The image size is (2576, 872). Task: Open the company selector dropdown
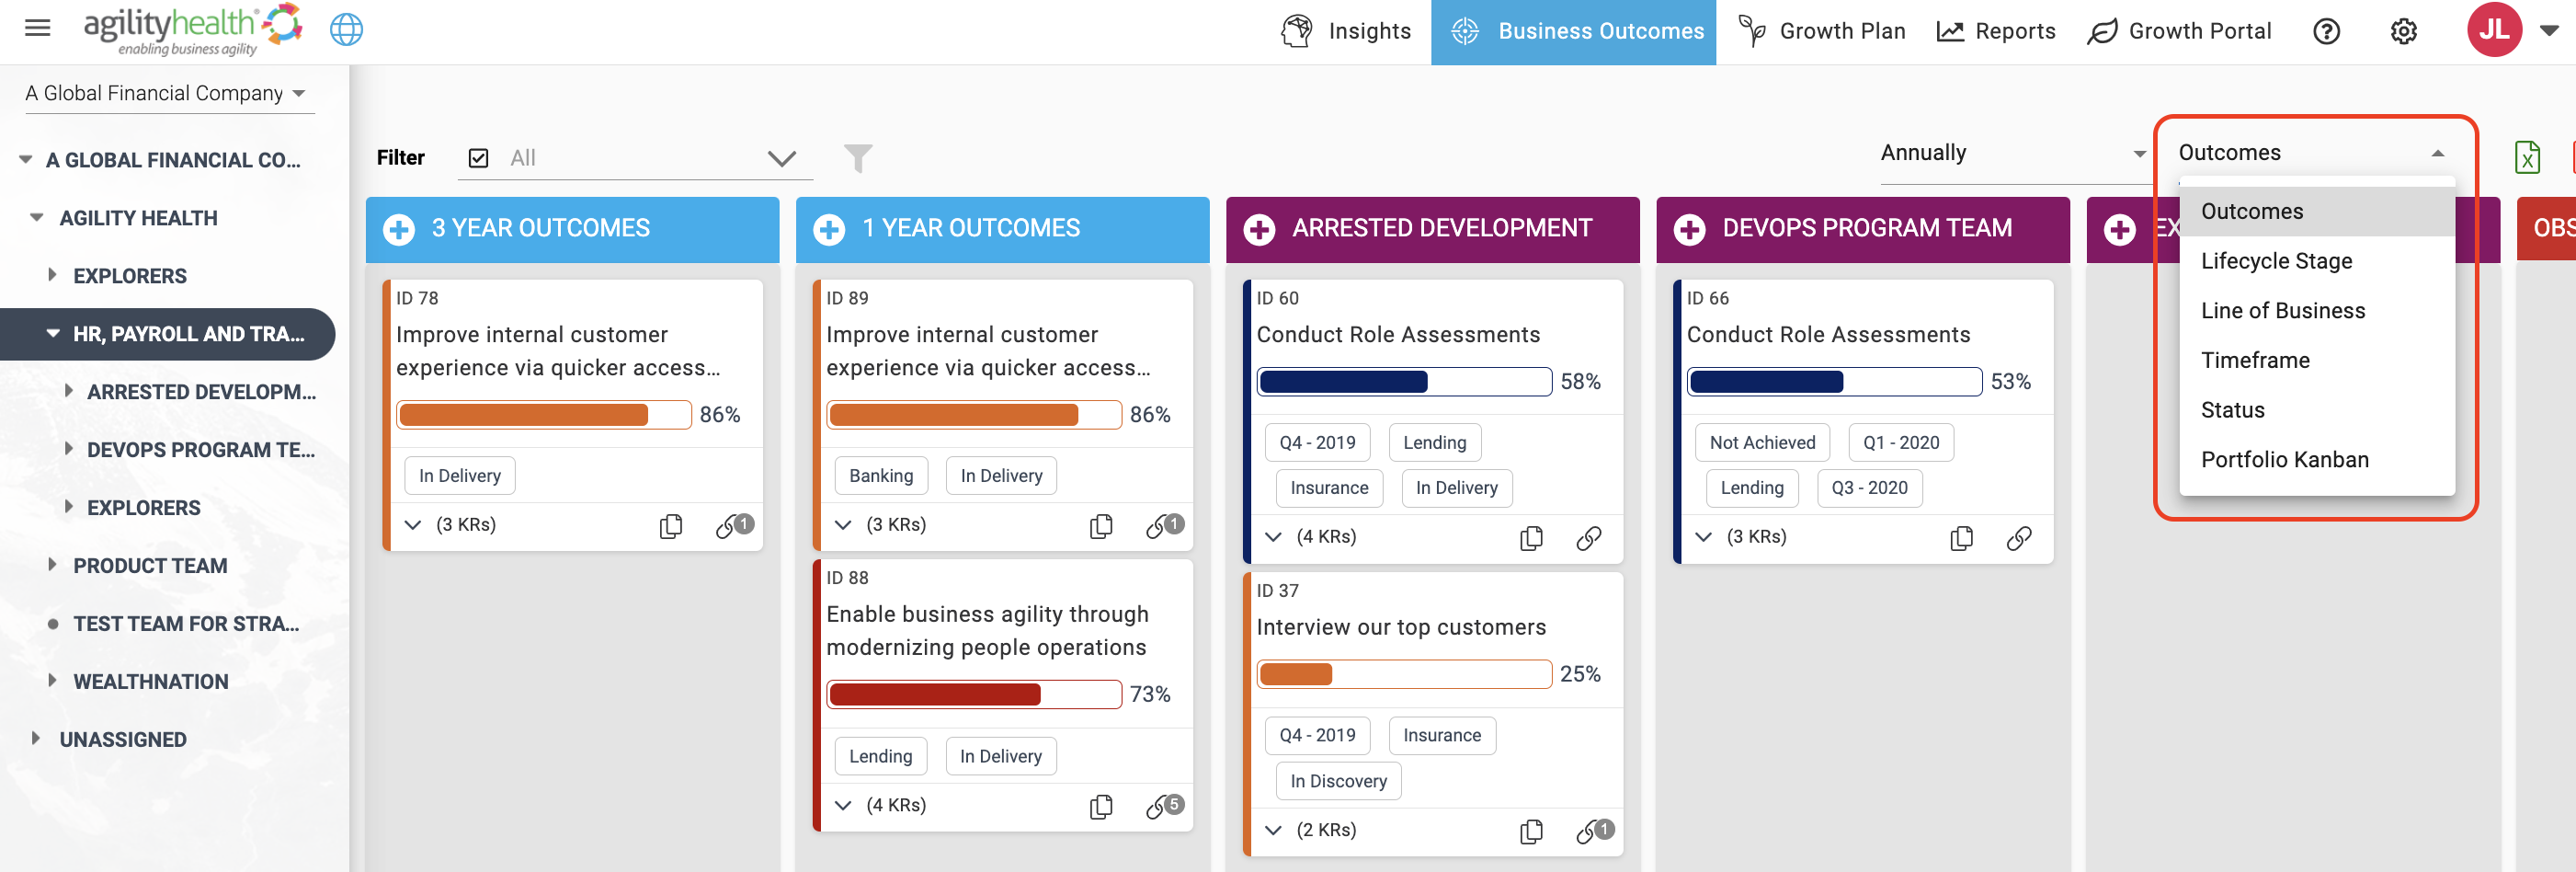168,93
